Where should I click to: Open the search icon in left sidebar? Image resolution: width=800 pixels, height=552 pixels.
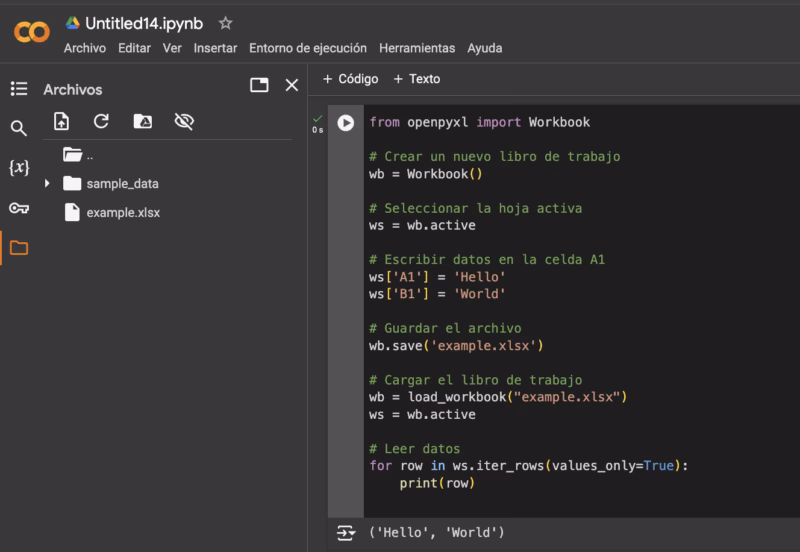(x=19, y=128)
